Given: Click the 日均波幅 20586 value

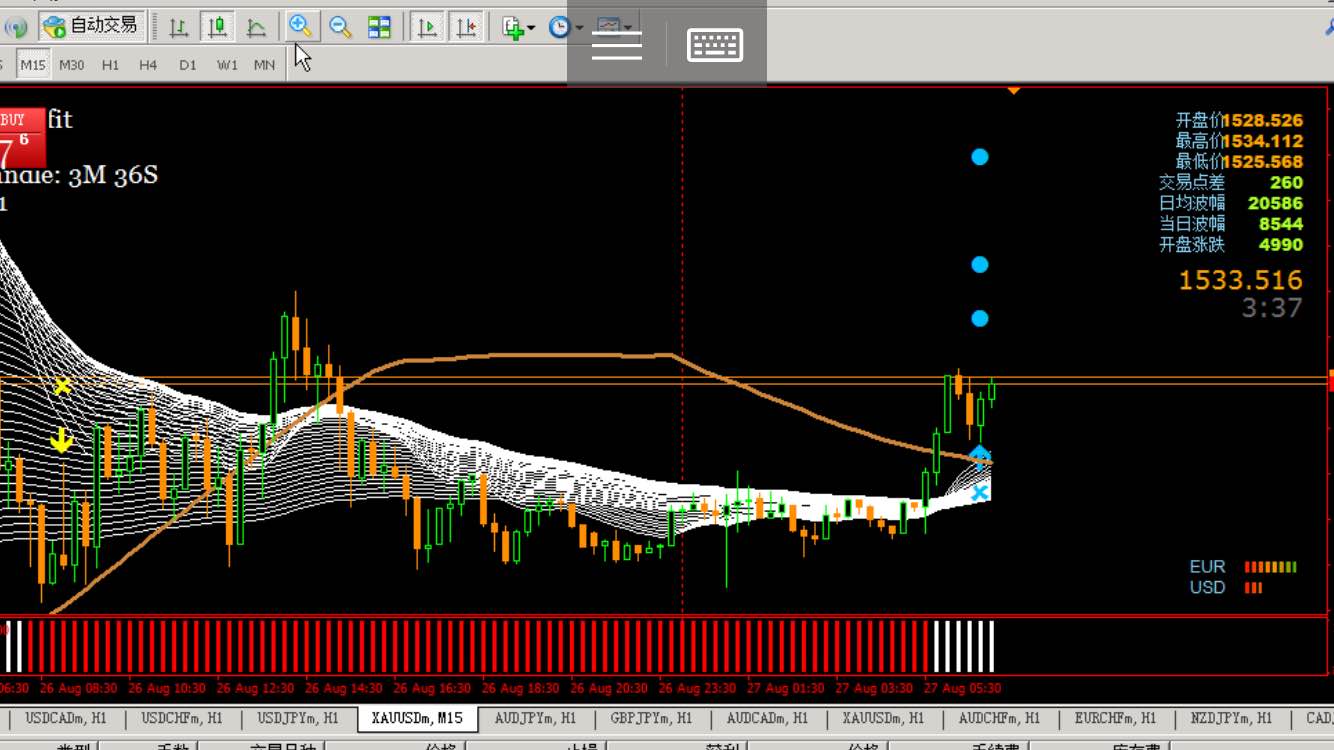Looking at the screenshot, I should pyautogui.click(x=1275, y=203).
